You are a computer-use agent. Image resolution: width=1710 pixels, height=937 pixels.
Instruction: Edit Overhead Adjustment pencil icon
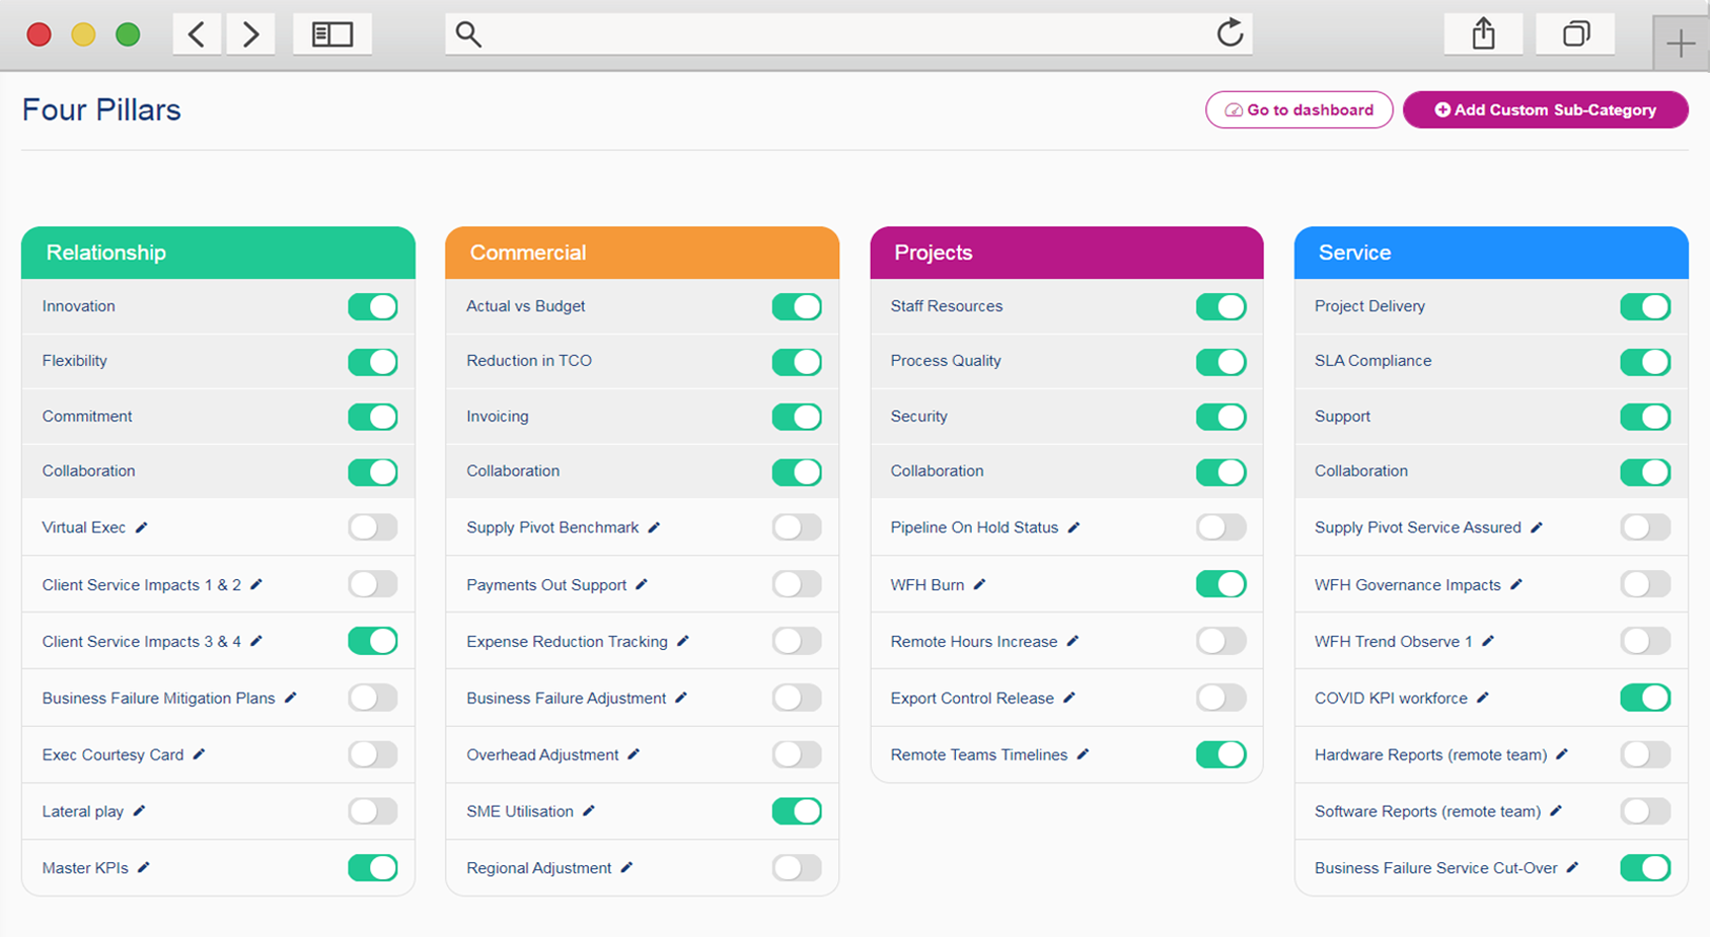click(634, 754)
